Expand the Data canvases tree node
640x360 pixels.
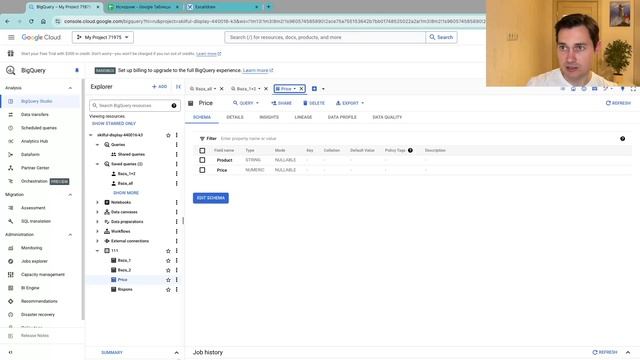(x=97, y=212)
